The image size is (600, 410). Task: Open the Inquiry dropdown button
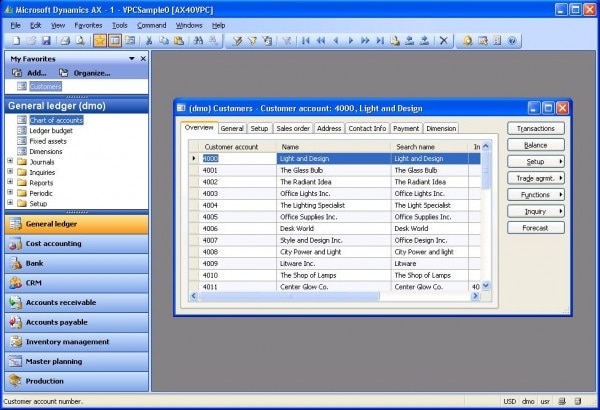[536, 211]
